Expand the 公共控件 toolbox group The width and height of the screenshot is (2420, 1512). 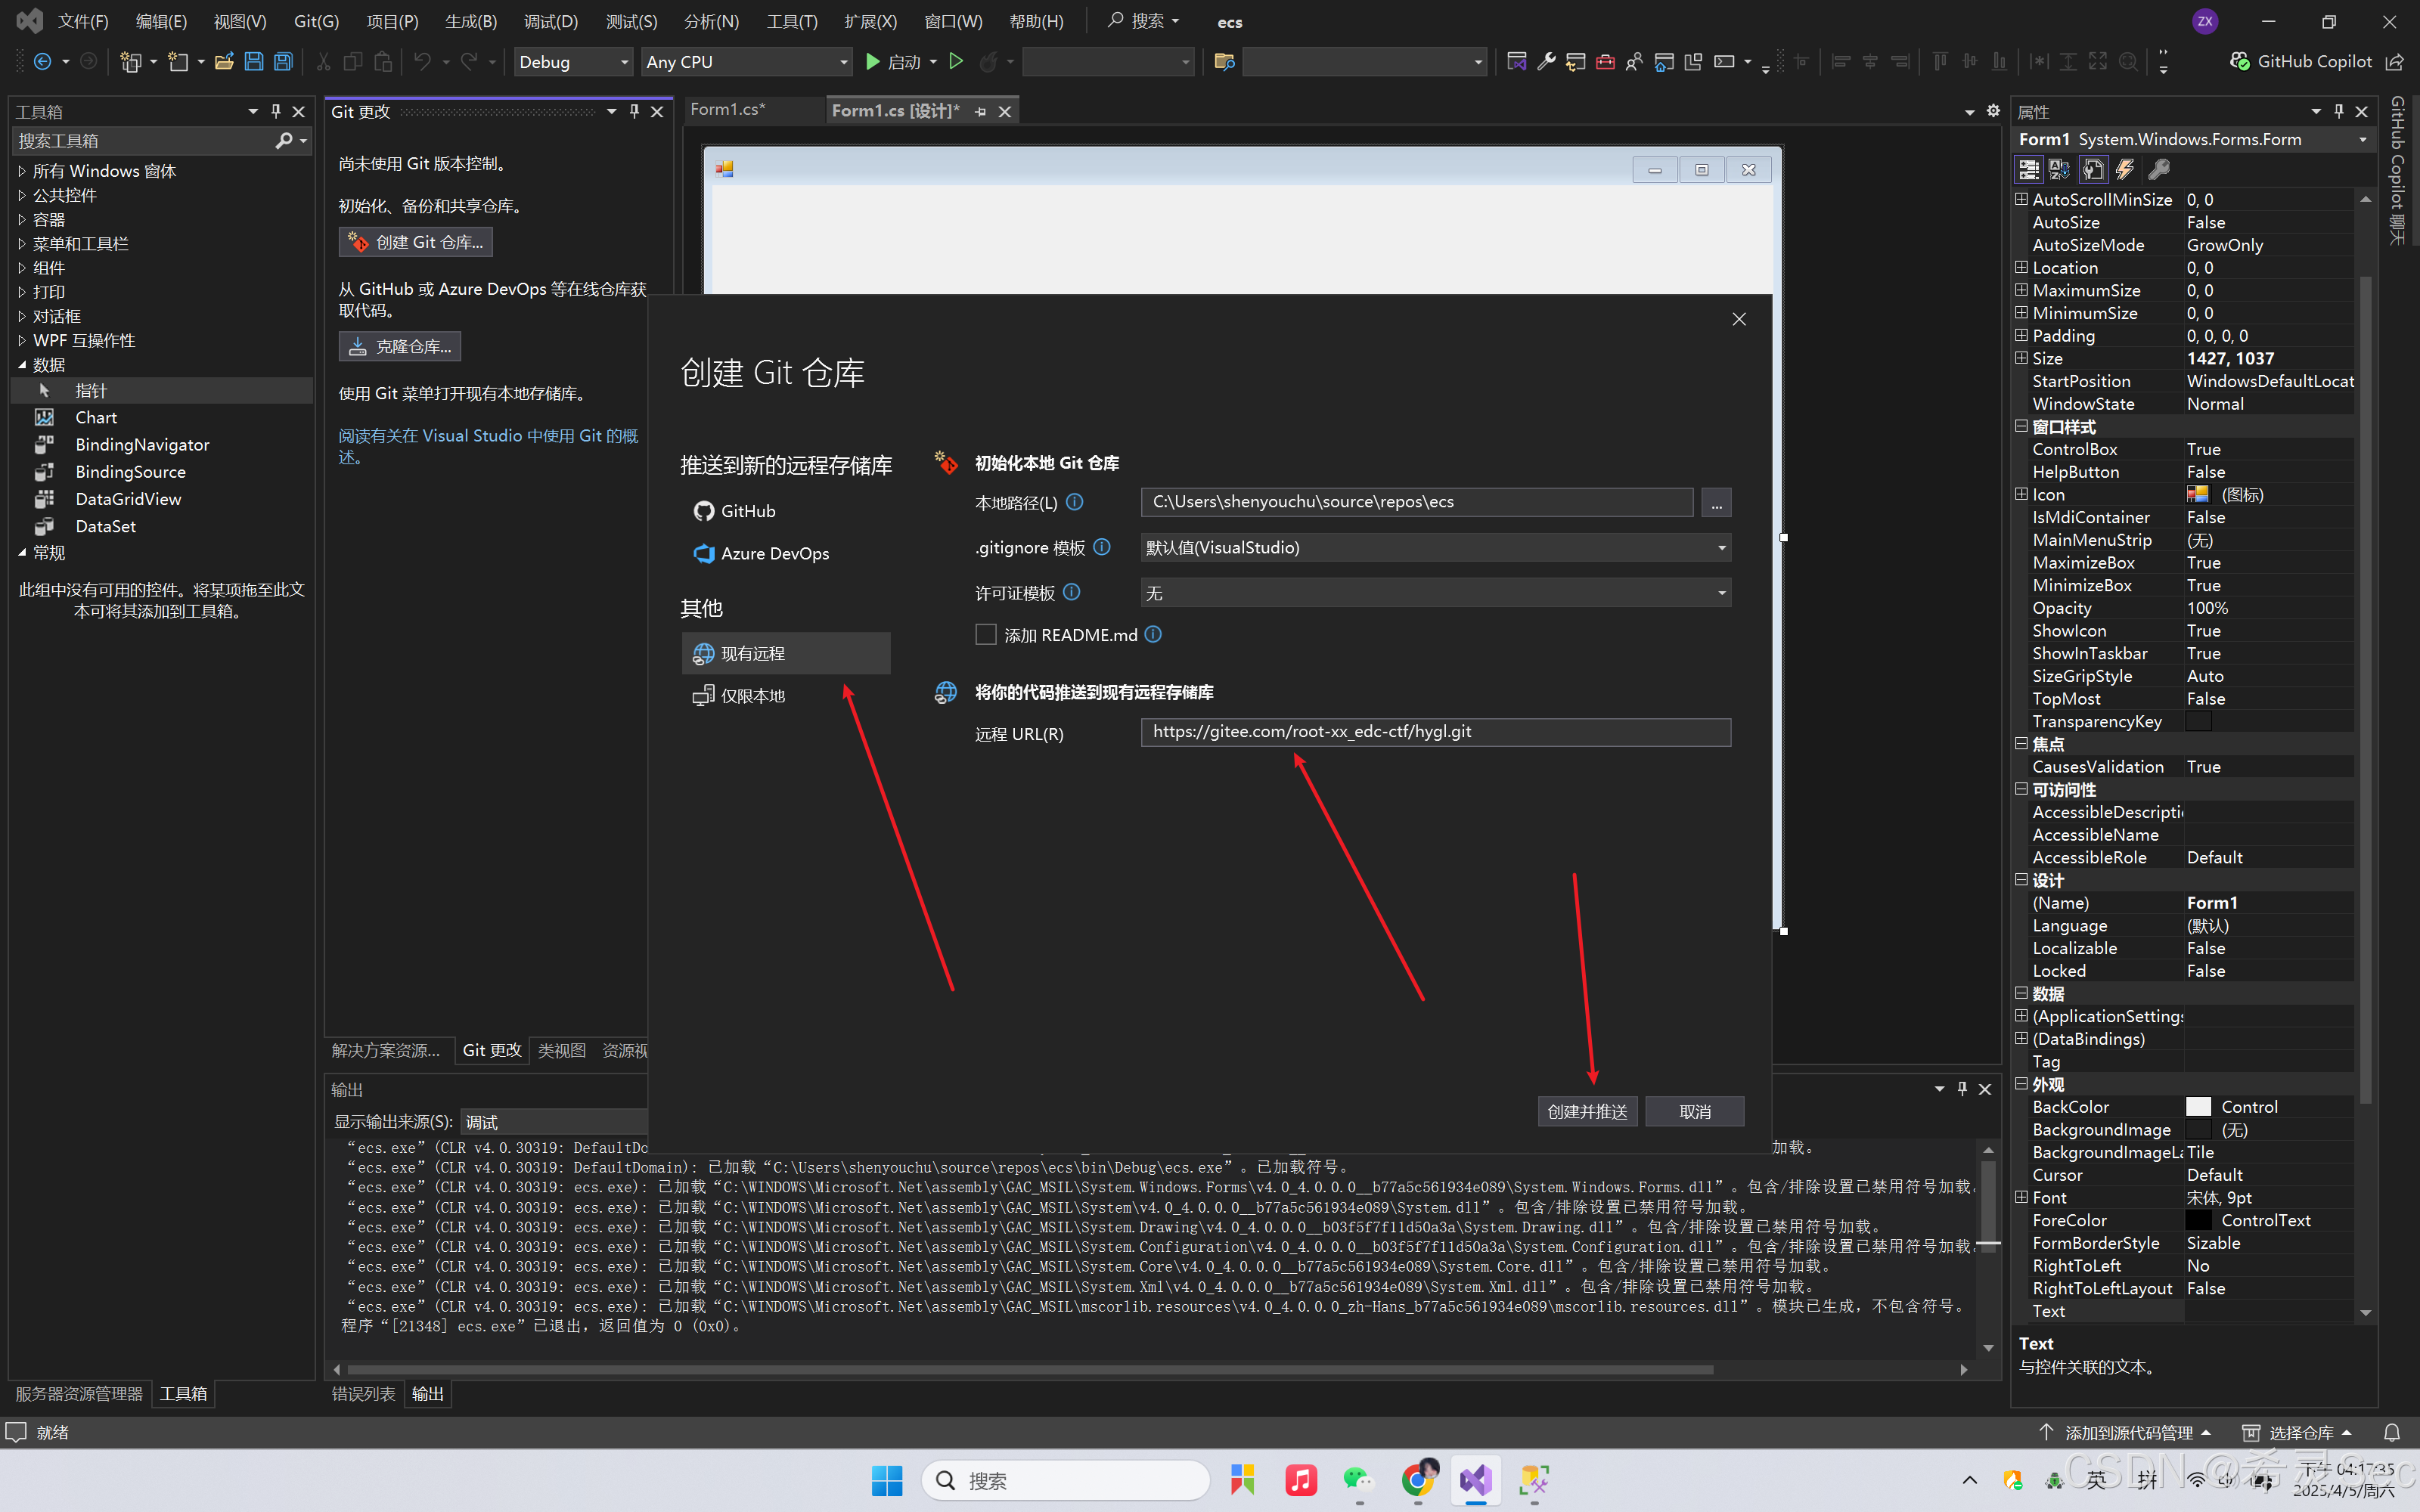click(x=64, y=195)
